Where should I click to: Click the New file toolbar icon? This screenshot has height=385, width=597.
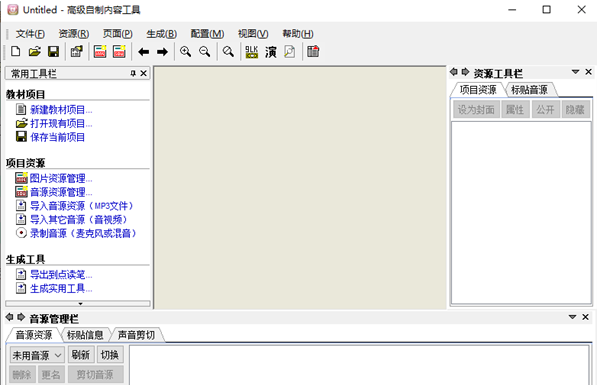tap(16, 51)
